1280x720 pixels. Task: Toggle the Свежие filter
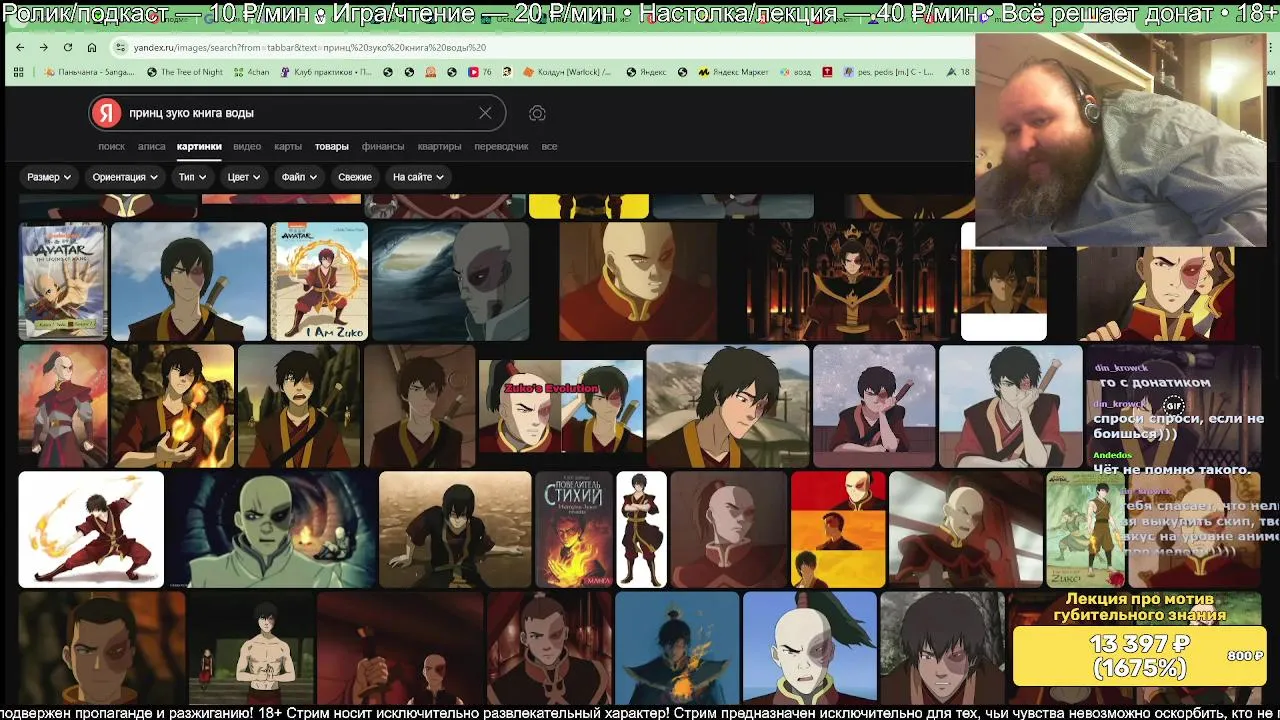tap(355, 177)
